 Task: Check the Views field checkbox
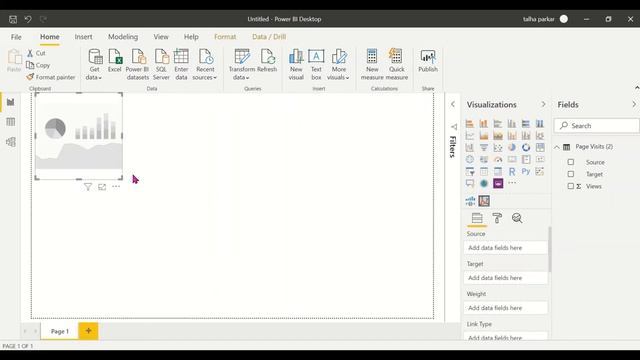point(571,186)
